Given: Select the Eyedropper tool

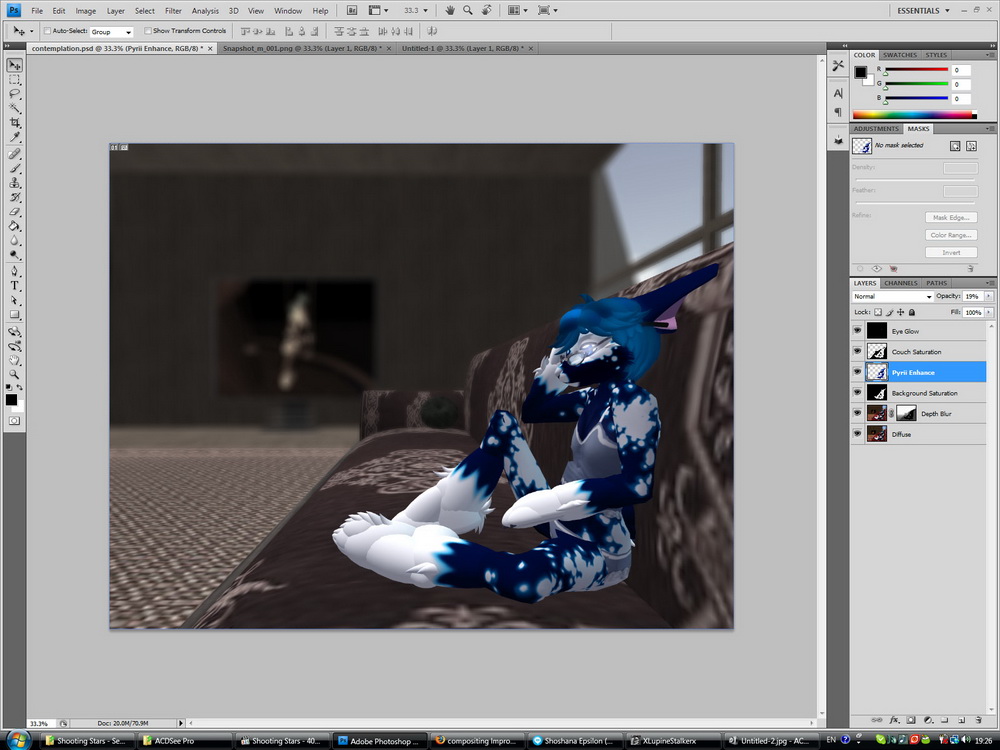Looking at the screenshot, I should tap(15, 137).
